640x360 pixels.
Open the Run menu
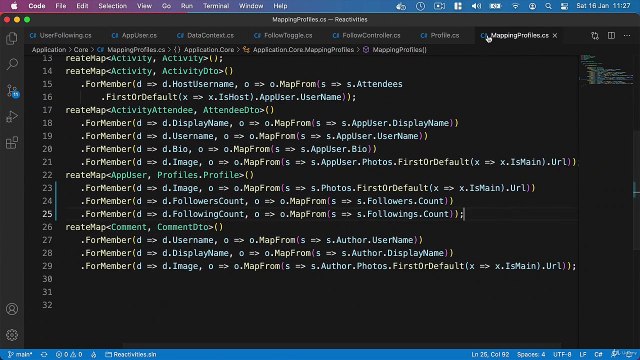[187, 6]
